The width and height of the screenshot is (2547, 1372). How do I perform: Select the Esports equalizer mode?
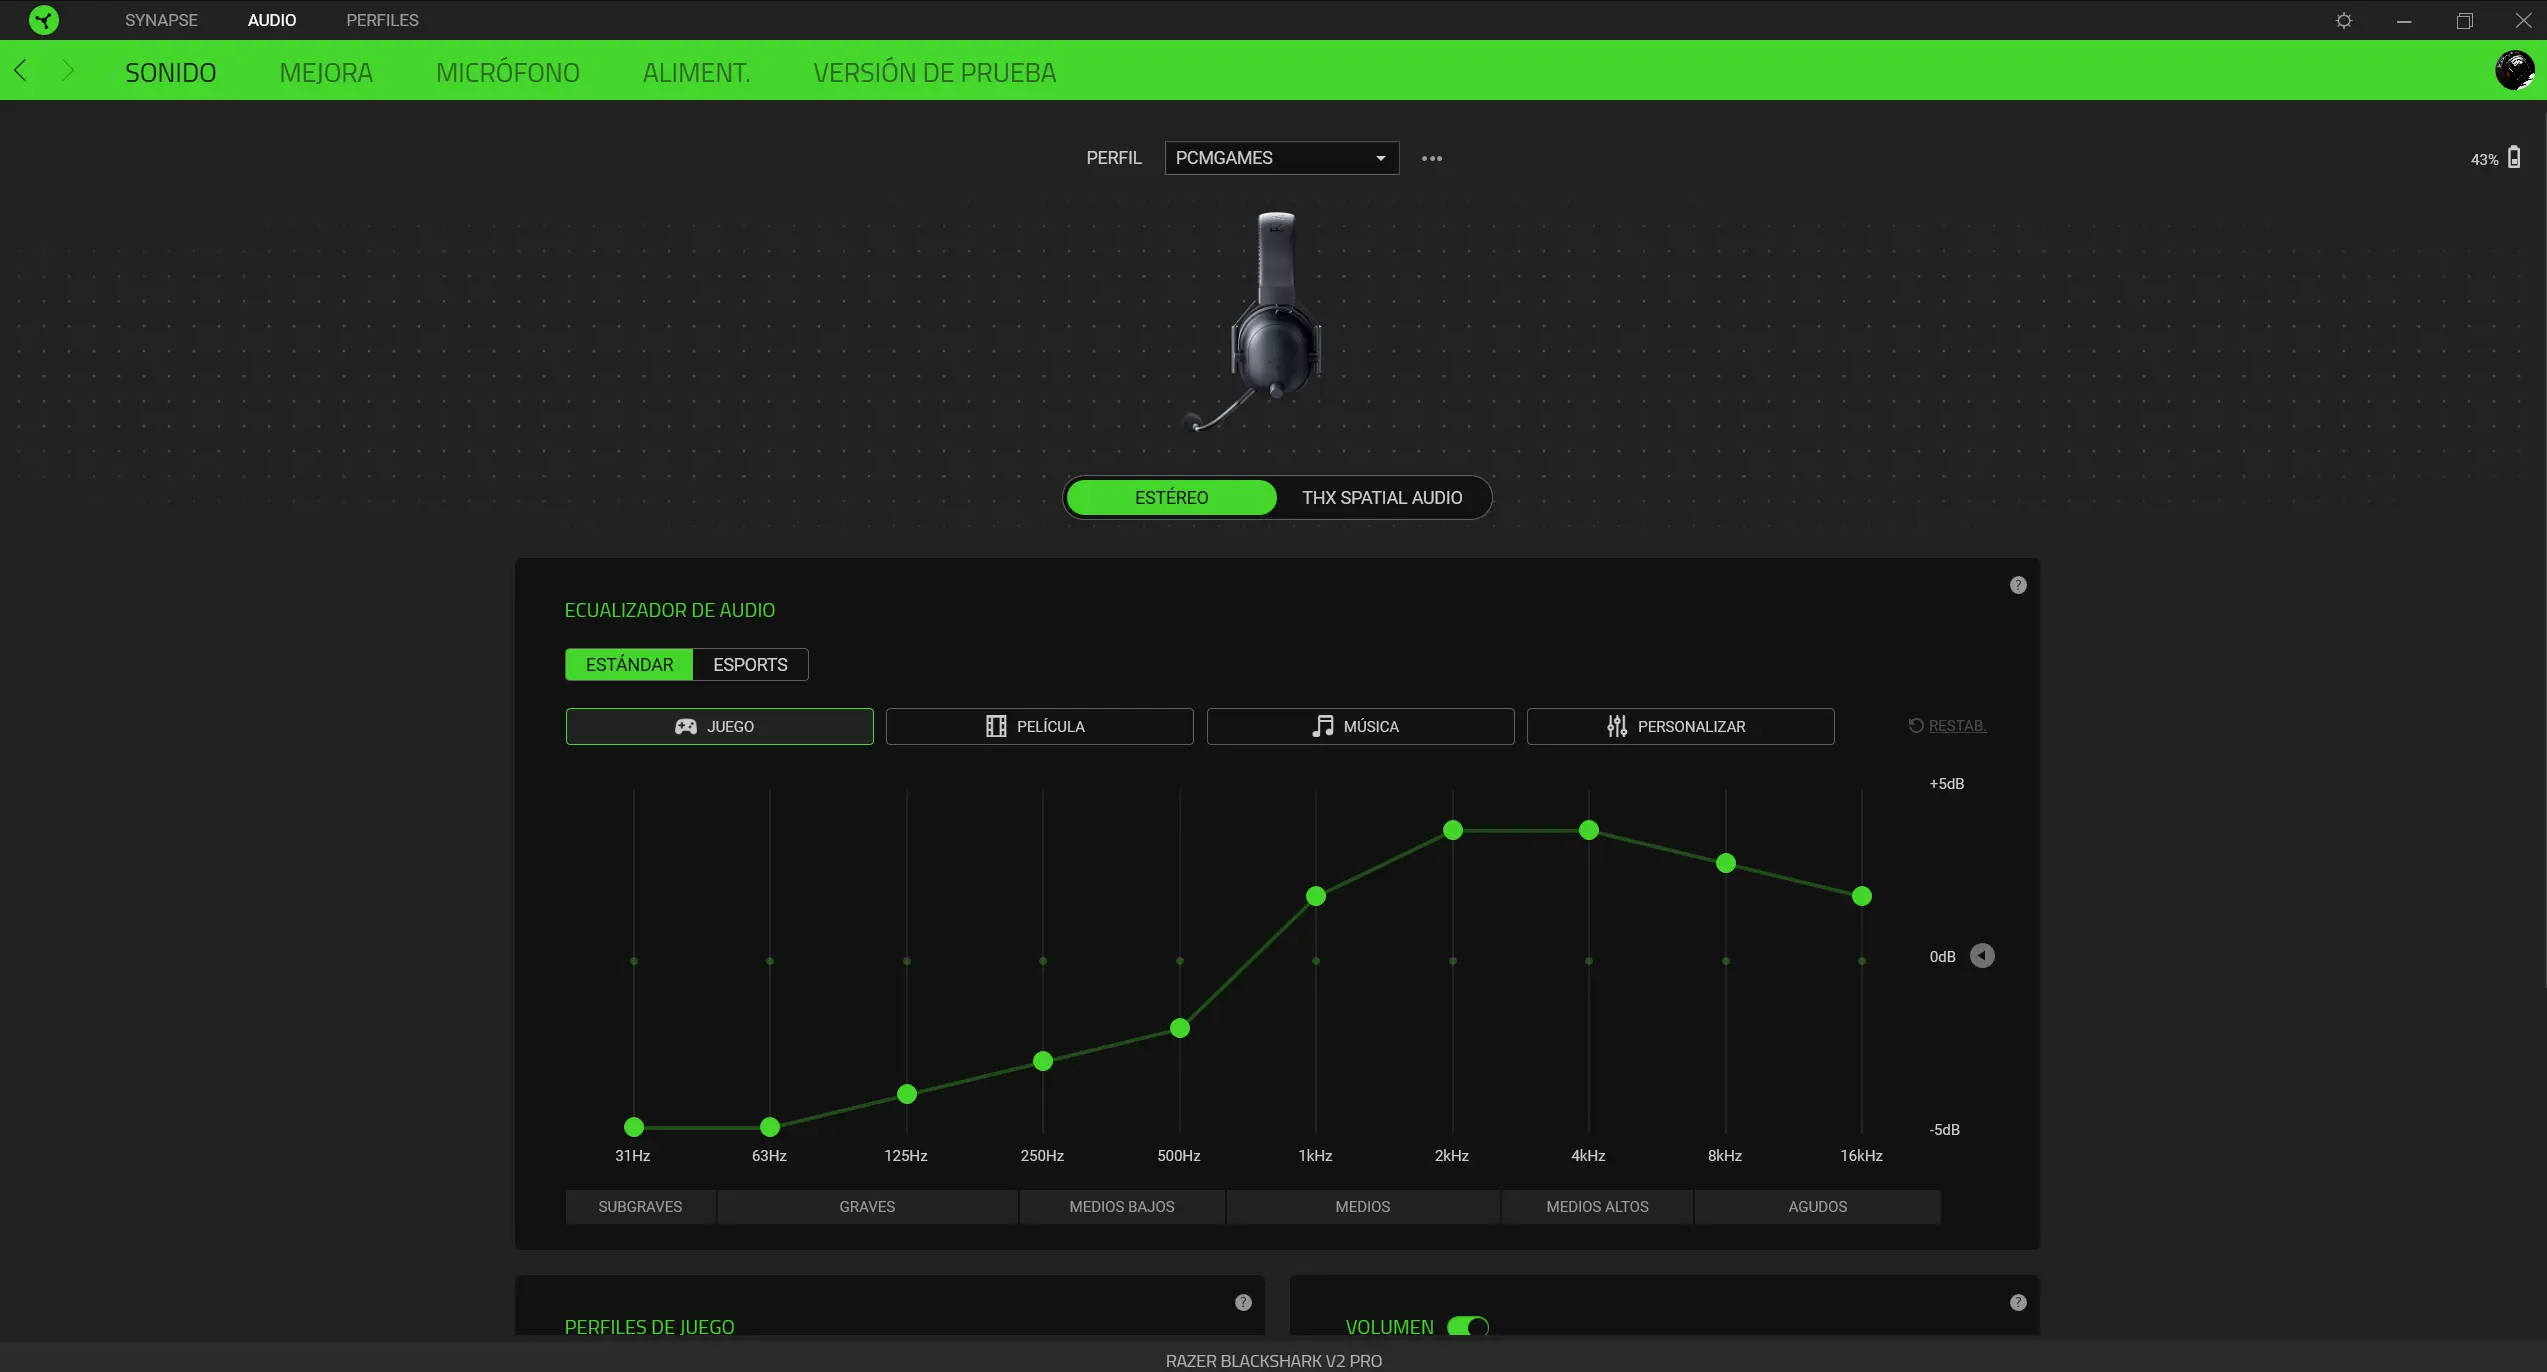pos(750,664)
